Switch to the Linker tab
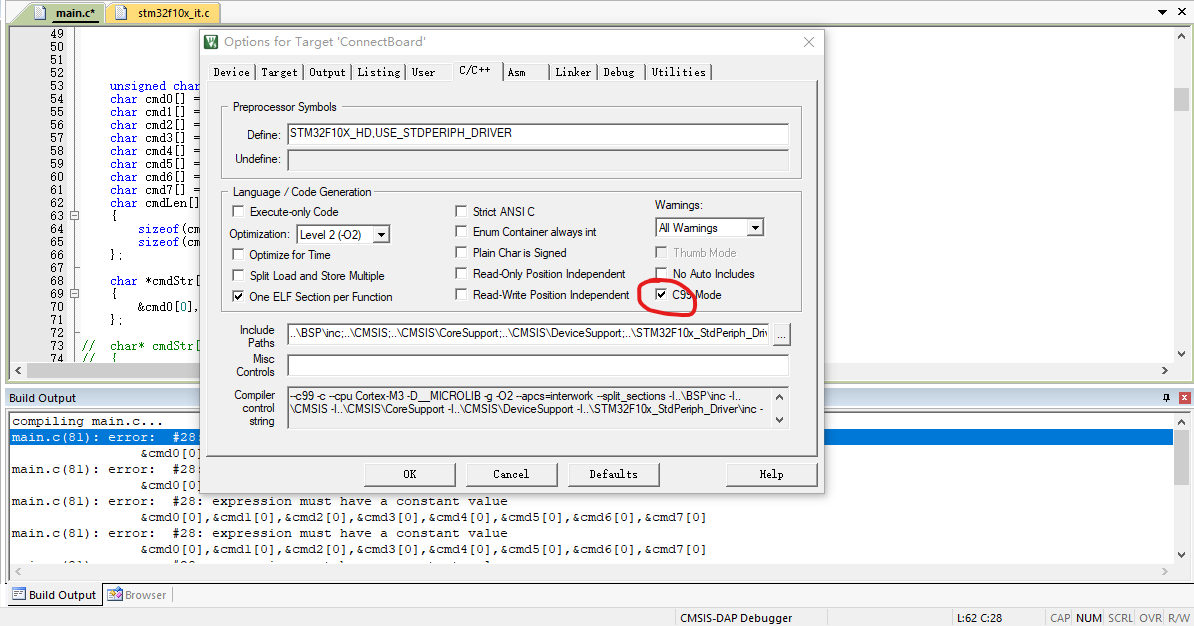 572,71
